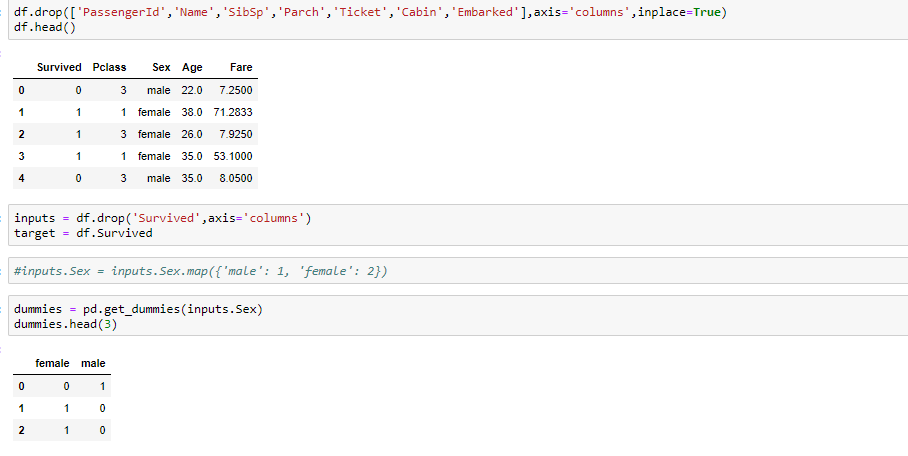908x456 pixels.
Task: Select the Sex column header in df table
Action: pos(162,67)
